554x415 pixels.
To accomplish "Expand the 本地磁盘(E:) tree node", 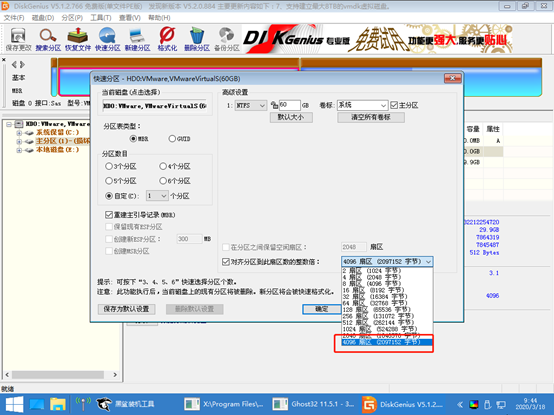I will (19, 150).
